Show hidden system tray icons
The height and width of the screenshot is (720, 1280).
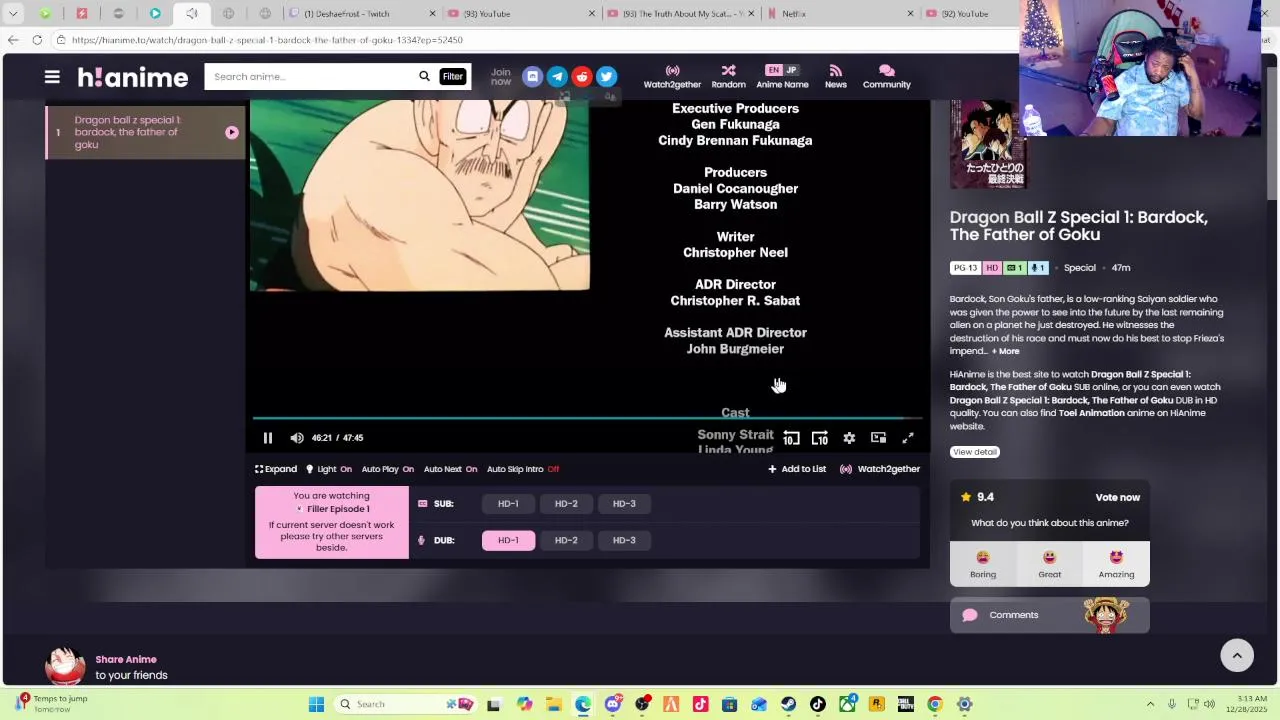(x=1150, y=704)
